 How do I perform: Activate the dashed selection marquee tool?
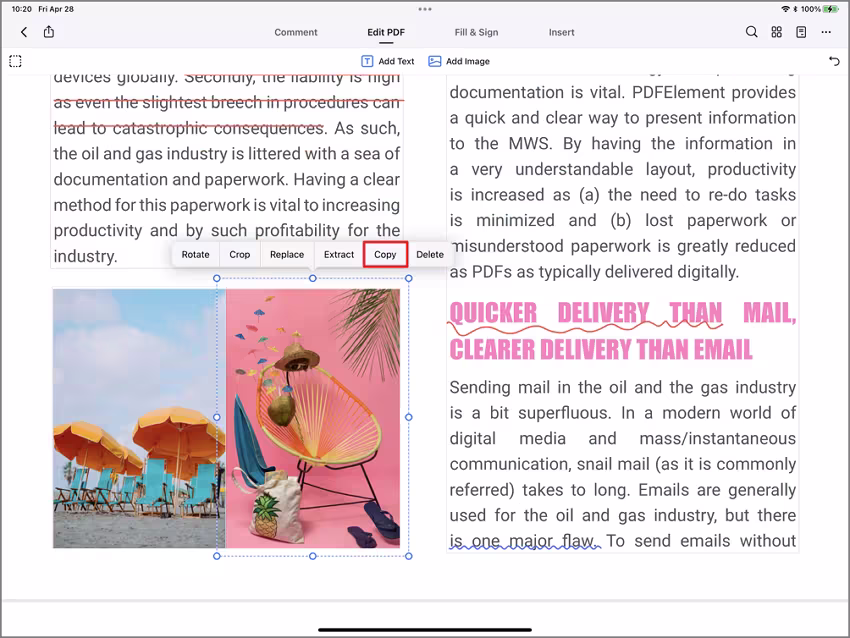tap(15, 61)
